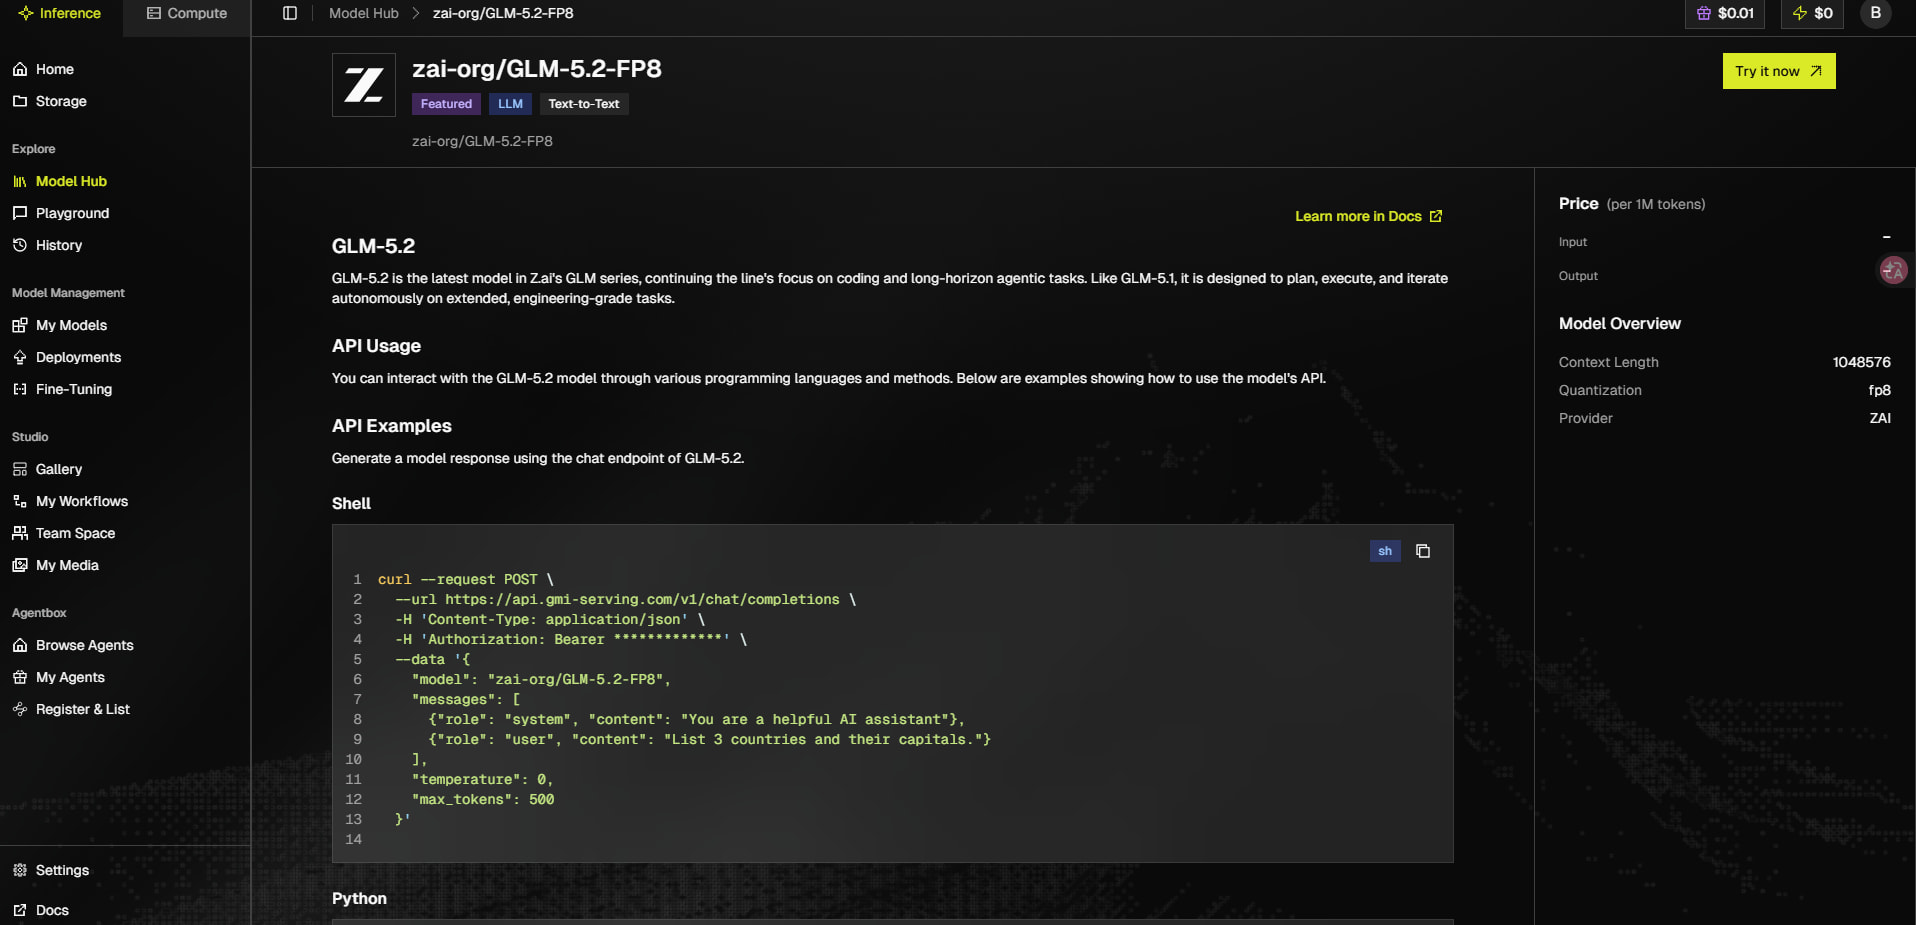Click the Featured tag
1916x925 pixels.
(446, 104)
